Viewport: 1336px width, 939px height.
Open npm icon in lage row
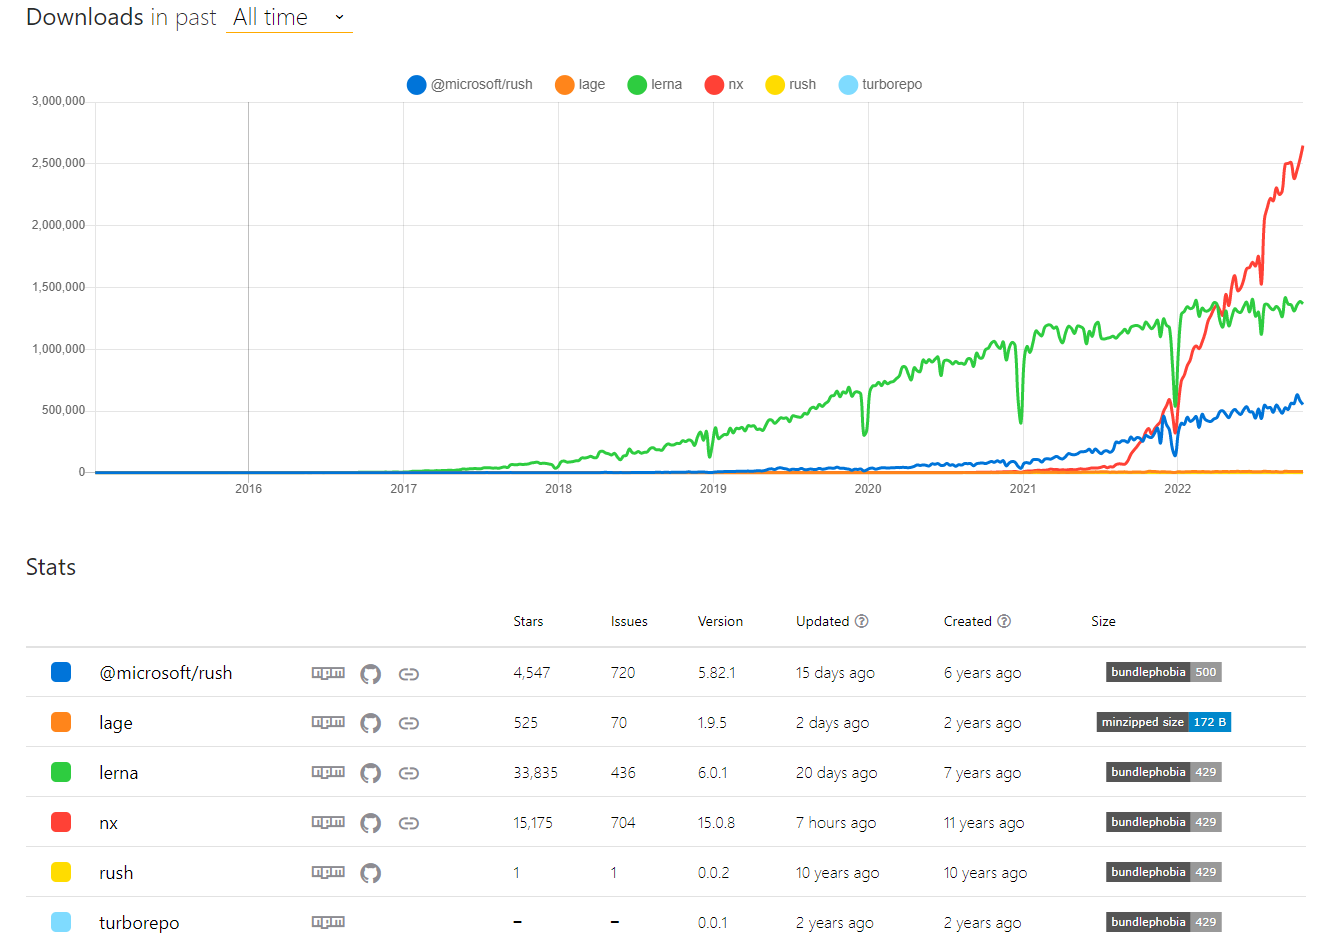328,722
